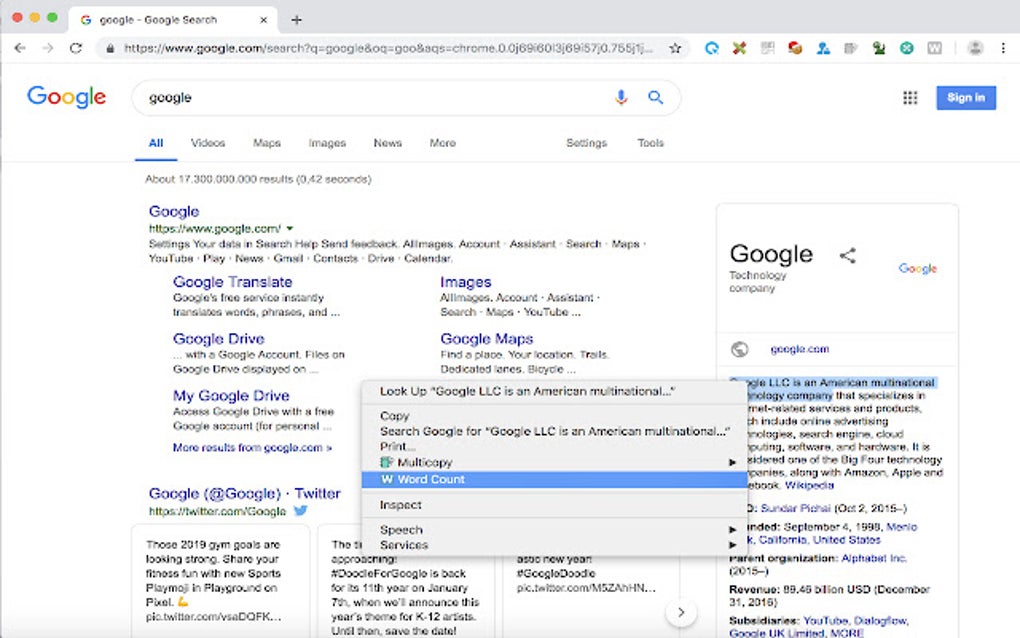1020x638 pixels.
Task: Open a new tab with the plus button
Action: click(297, 20)
